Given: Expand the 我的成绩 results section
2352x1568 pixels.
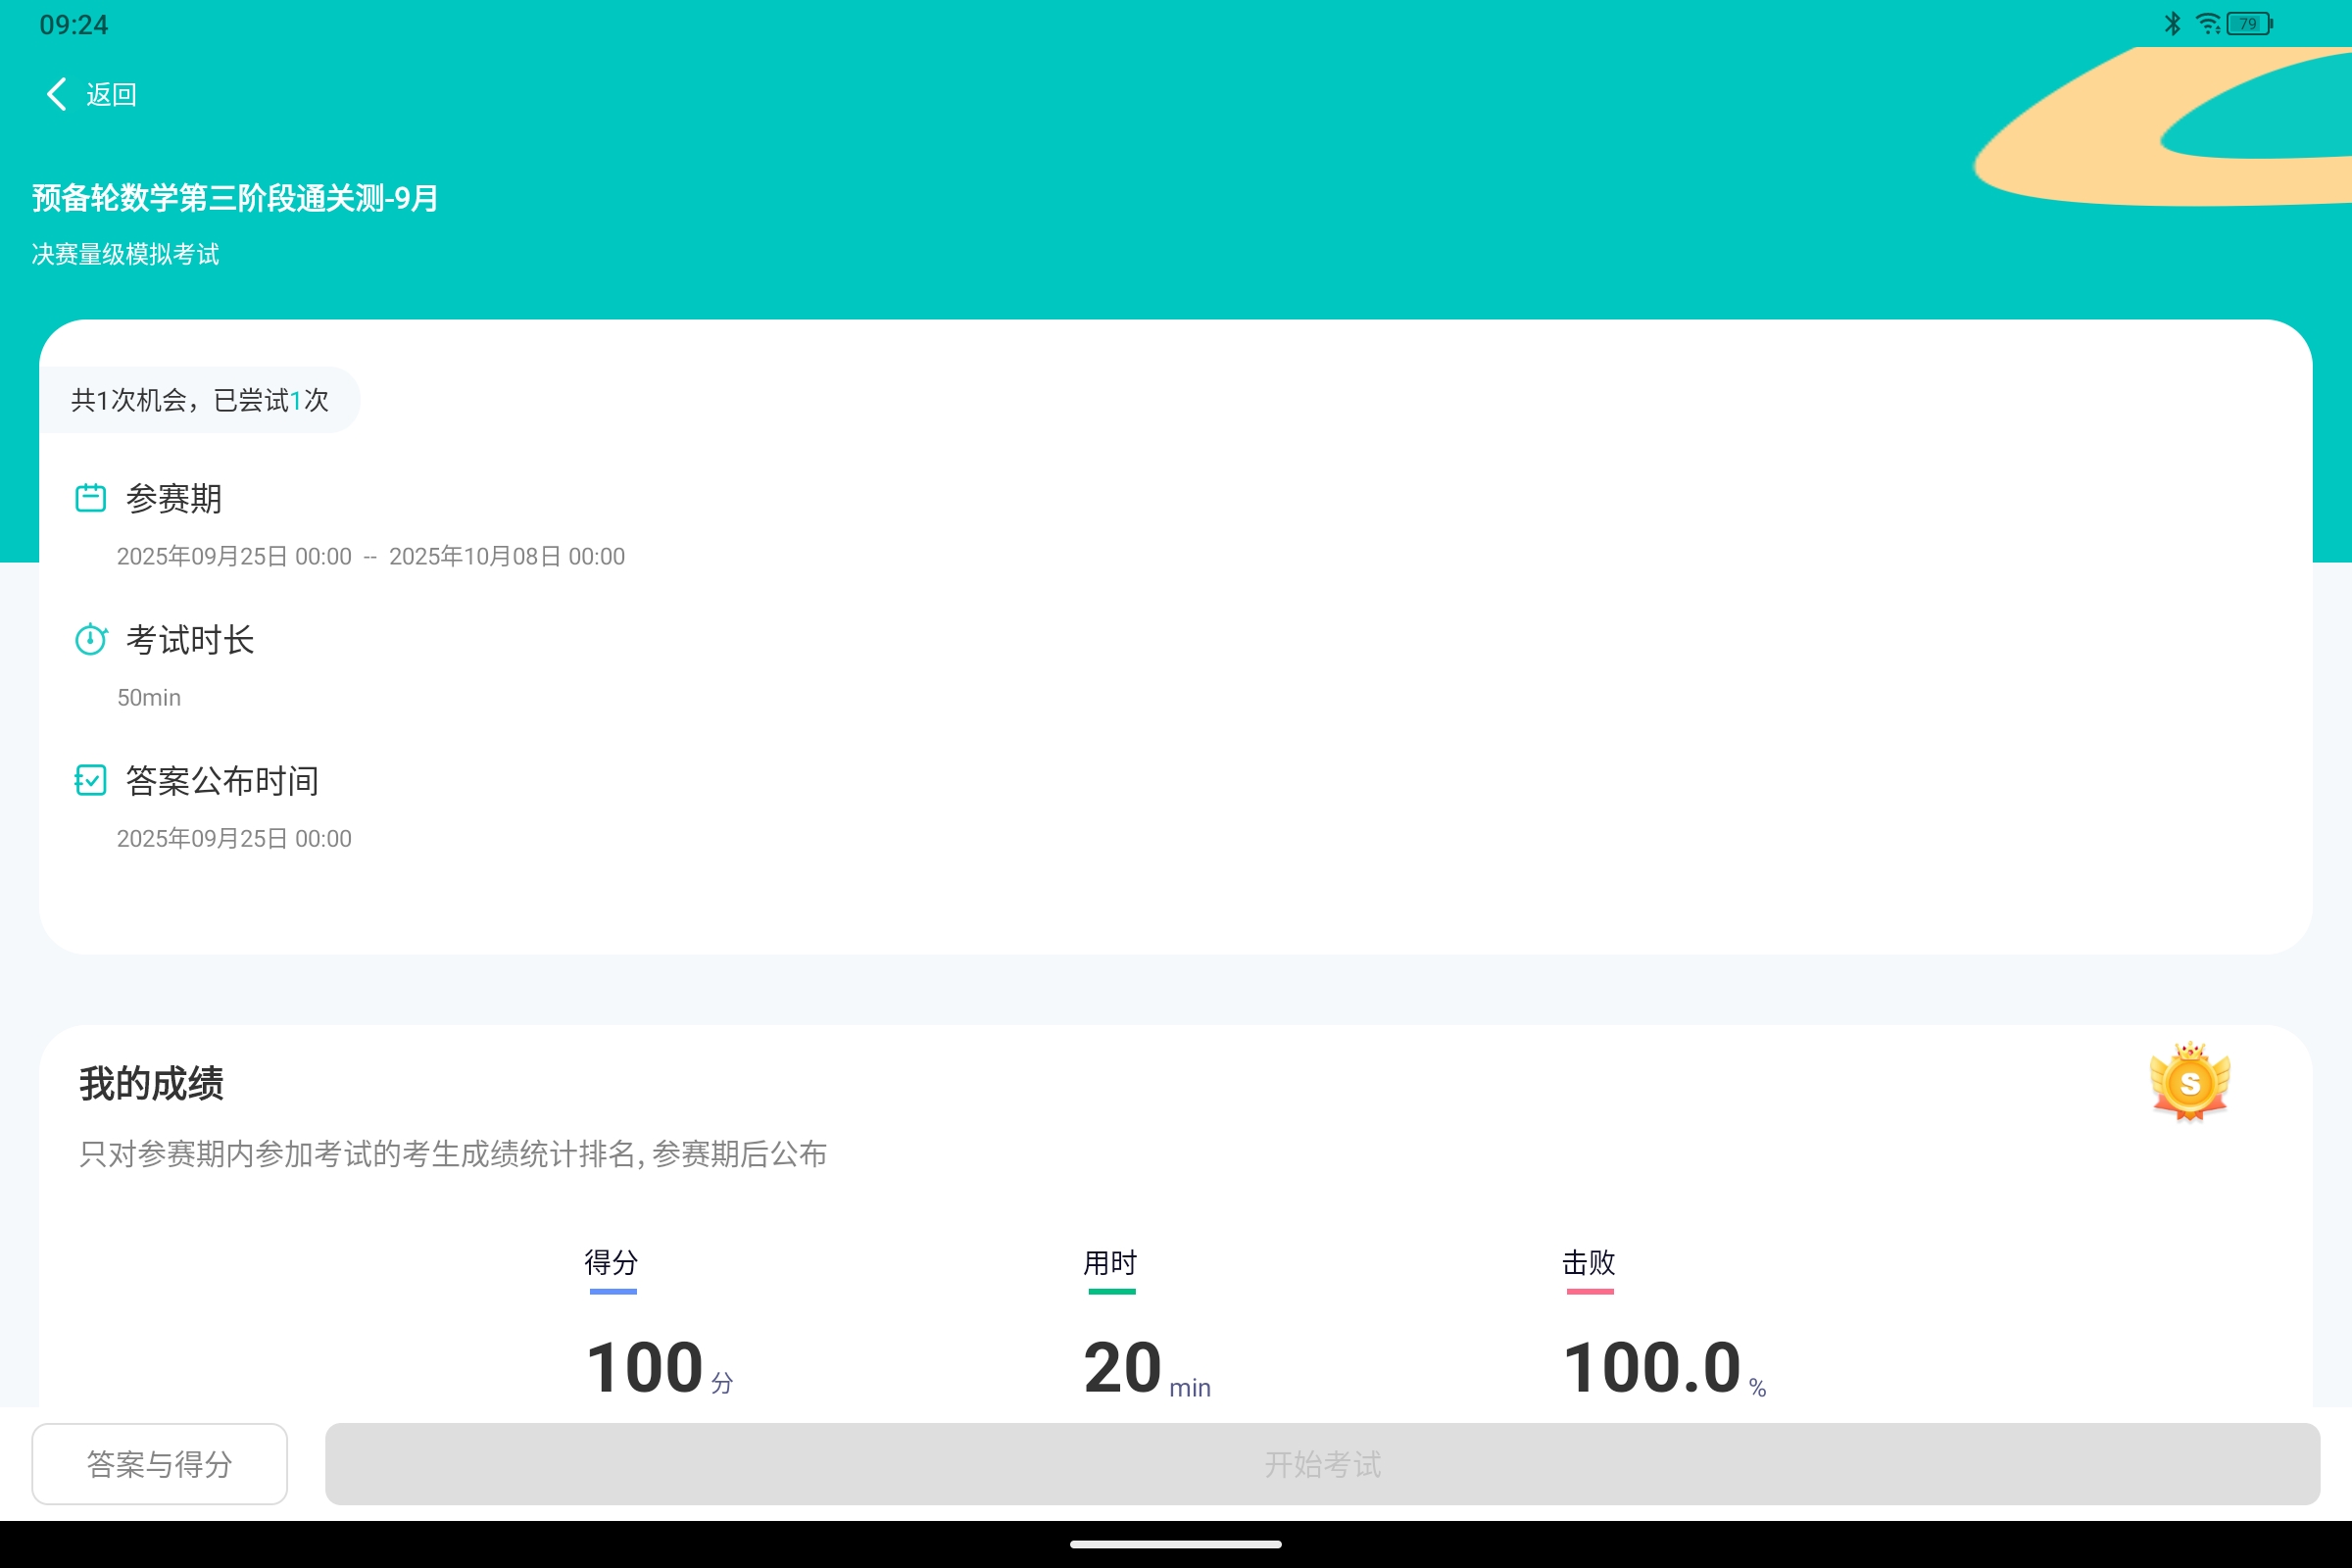Looking at the screenshot, I should (151, 1083).
